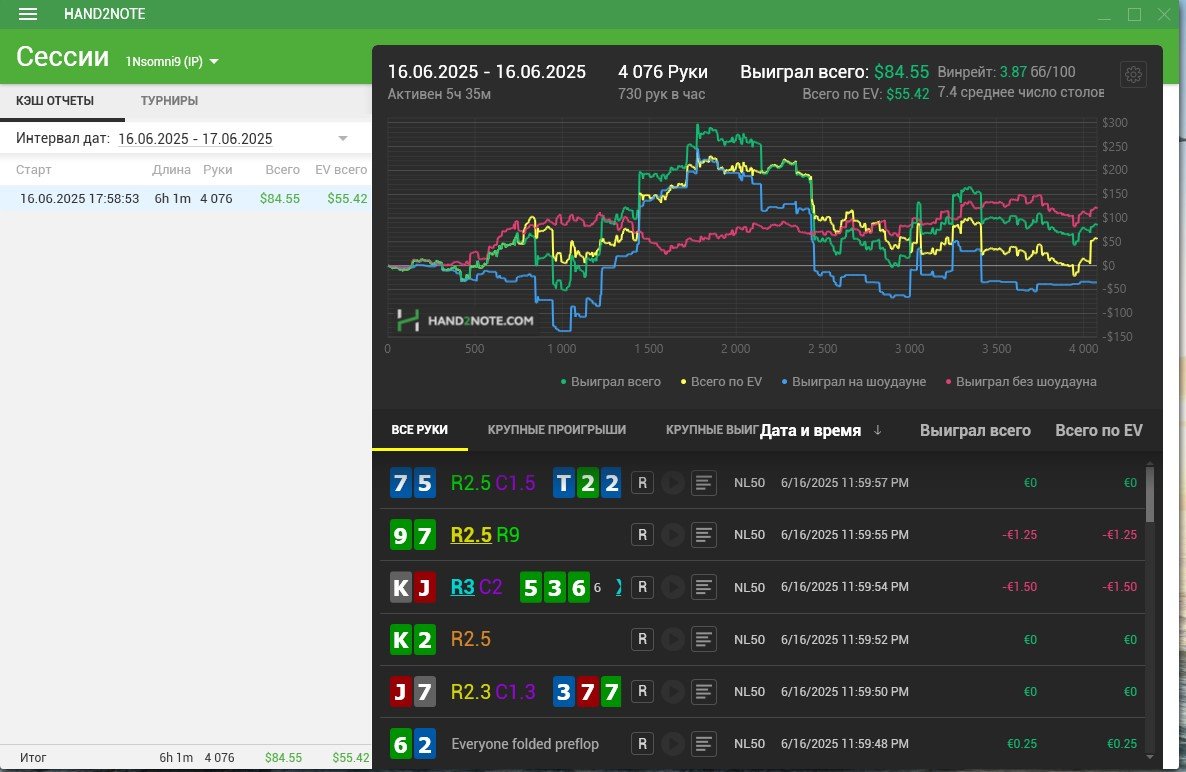Viewport: 1186px width, 772px height.
Task: Click the hands list scrollbar thumb
Action: pyautogui.click(x=1150, y=495)
